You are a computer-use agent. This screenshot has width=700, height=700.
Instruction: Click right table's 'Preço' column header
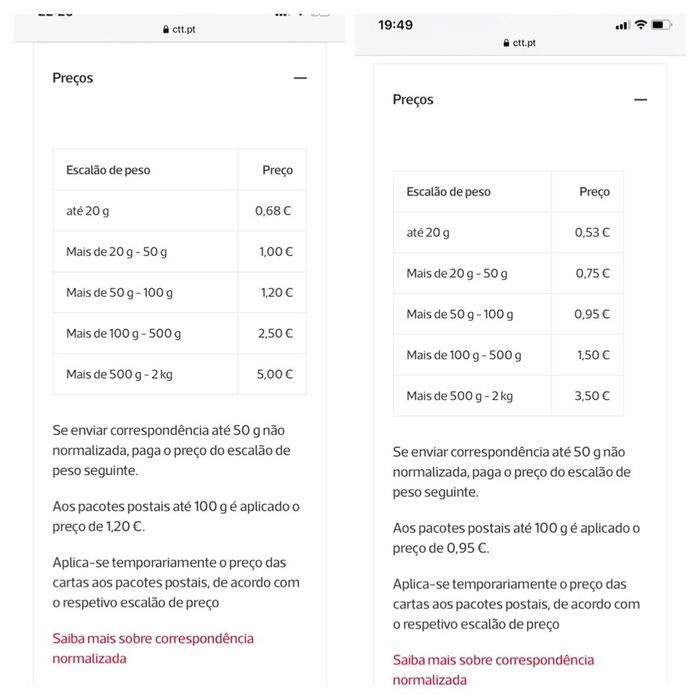[x=594, y=191]
